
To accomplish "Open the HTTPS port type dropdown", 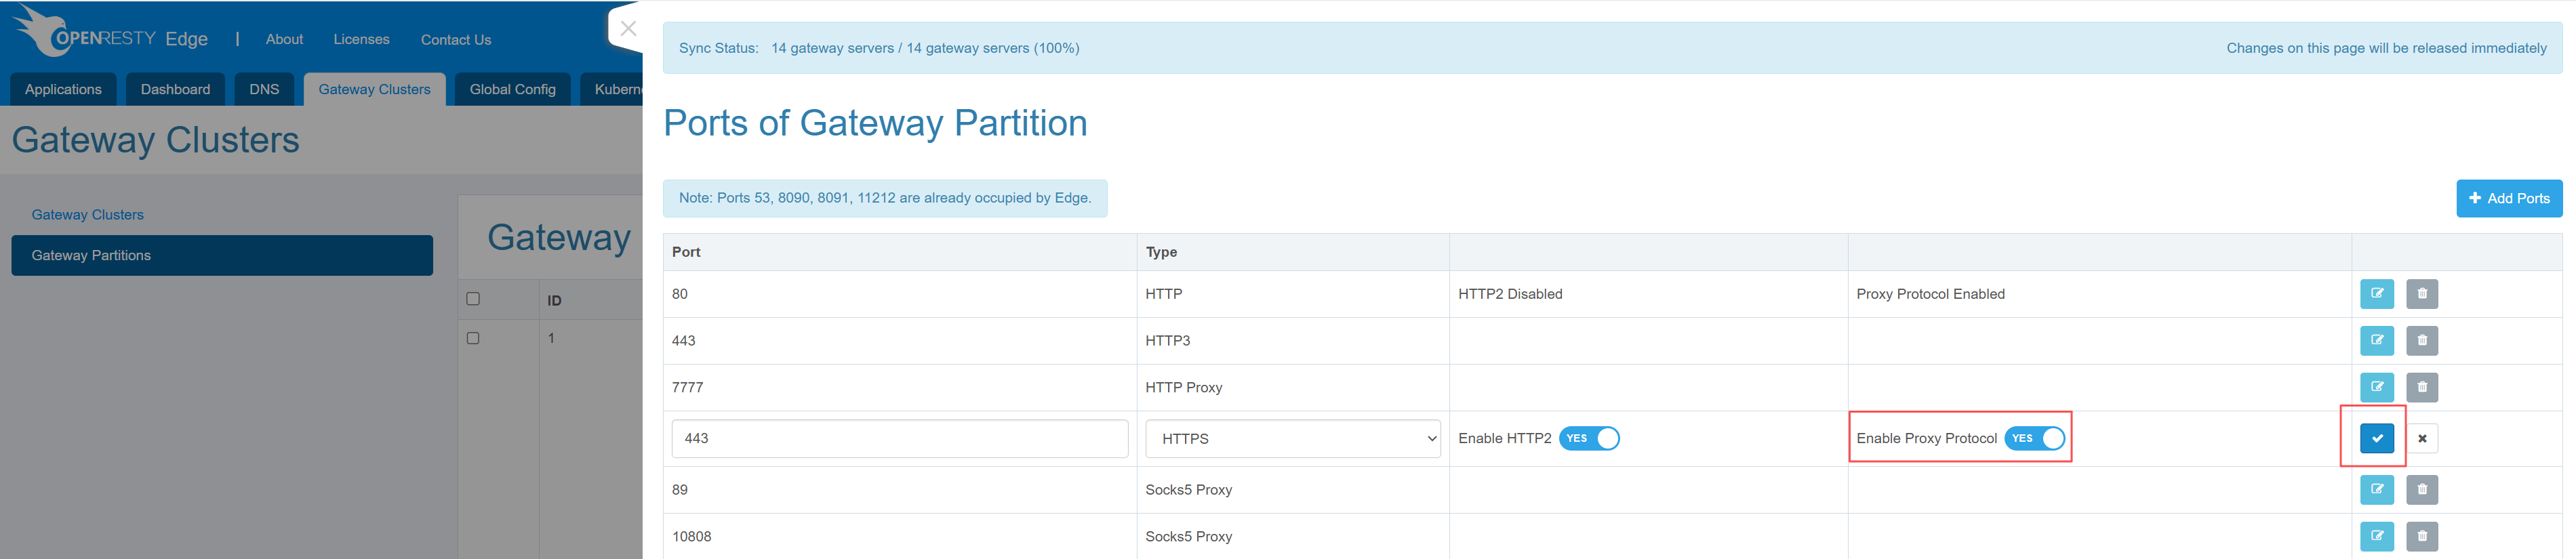I will coord(1292,439).
